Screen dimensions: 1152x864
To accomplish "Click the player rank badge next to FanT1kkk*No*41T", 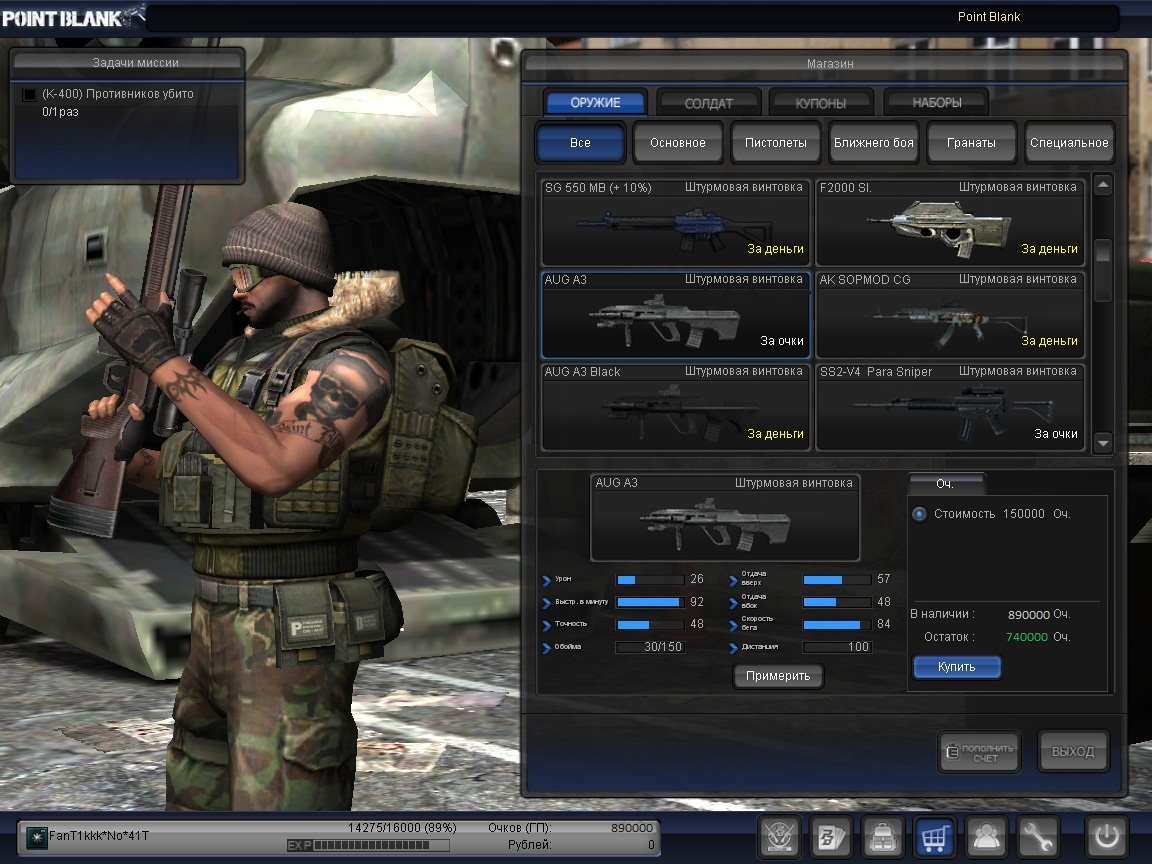I will point(36,837).
